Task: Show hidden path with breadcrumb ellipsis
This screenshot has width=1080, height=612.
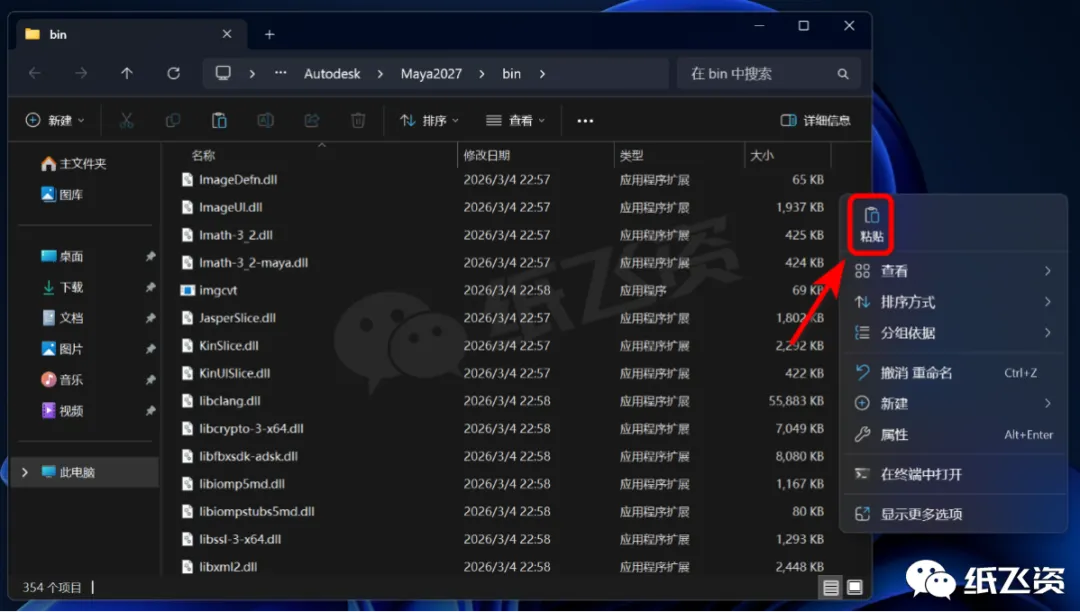Action: pyautogui.click(x=280, y=73)
